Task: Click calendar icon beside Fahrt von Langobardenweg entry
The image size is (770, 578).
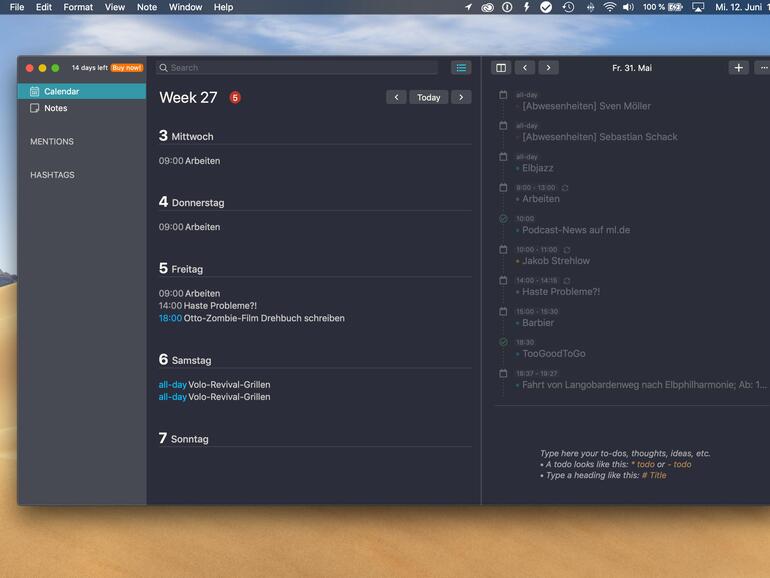Action: 503,373
